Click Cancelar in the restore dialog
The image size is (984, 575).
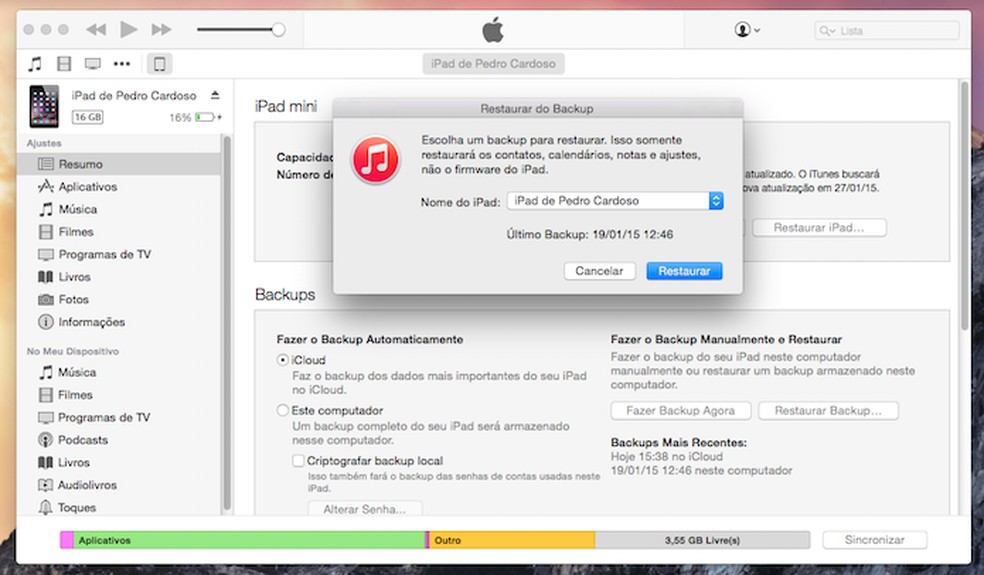click(599, 271)
